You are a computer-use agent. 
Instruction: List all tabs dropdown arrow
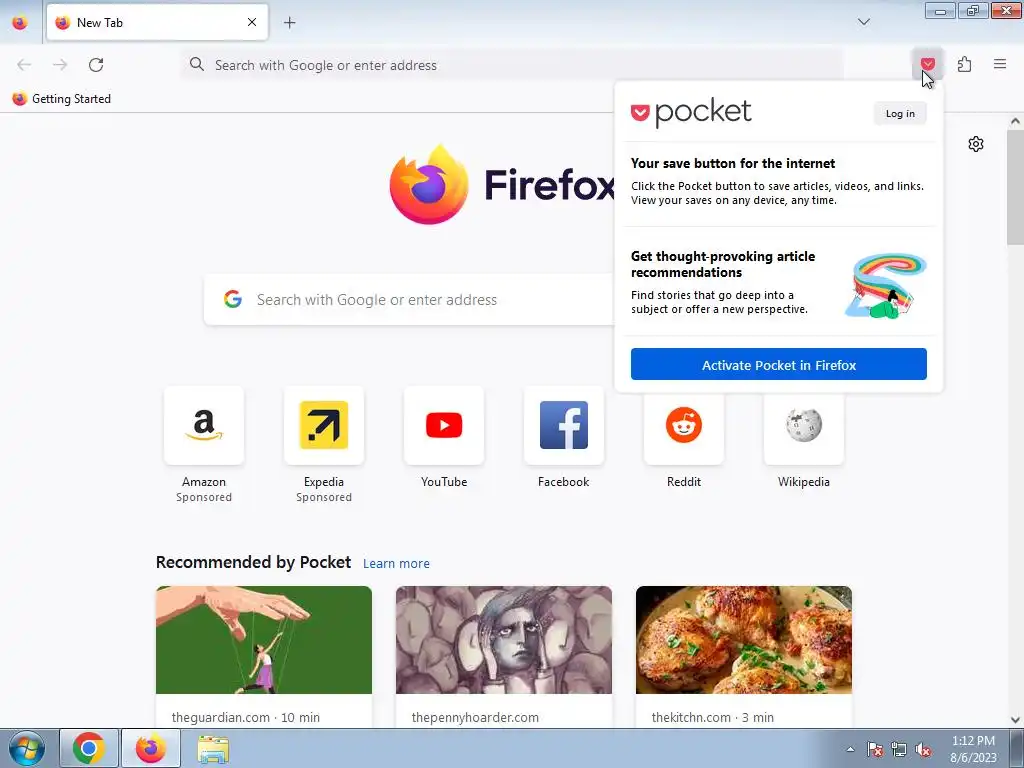click(863, 22)
